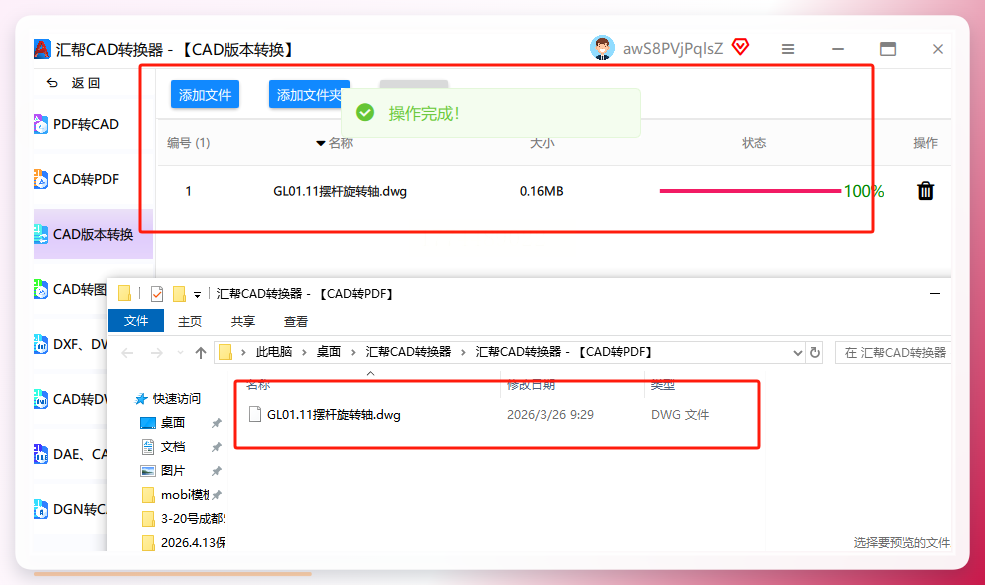Click the pink conversion progress bar

click(x=750, y=191)
